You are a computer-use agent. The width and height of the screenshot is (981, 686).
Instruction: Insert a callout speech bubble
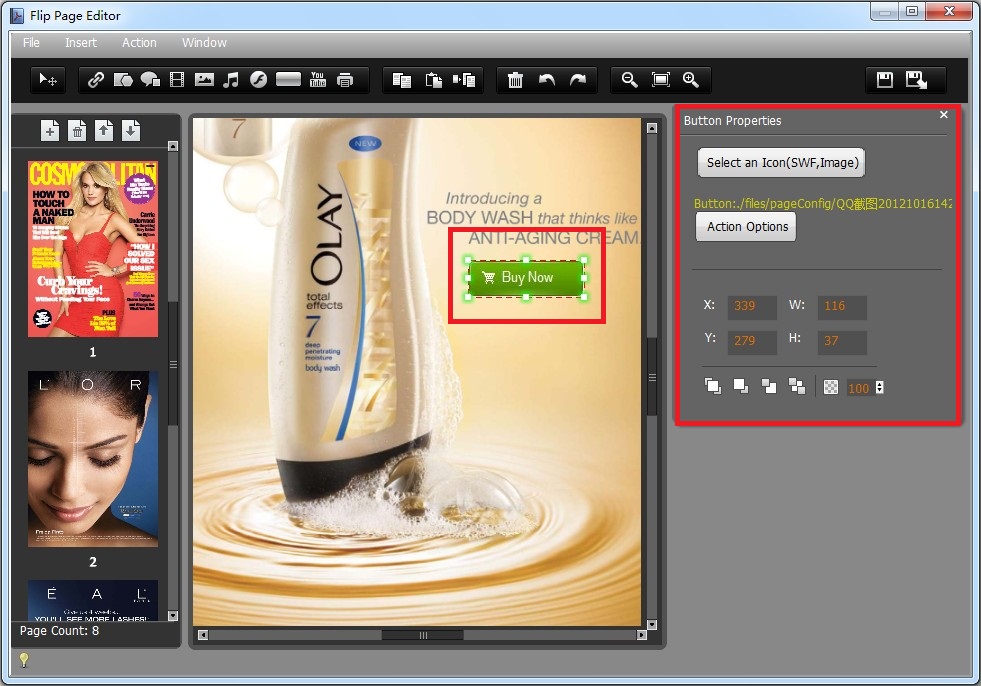click(150, 80)
